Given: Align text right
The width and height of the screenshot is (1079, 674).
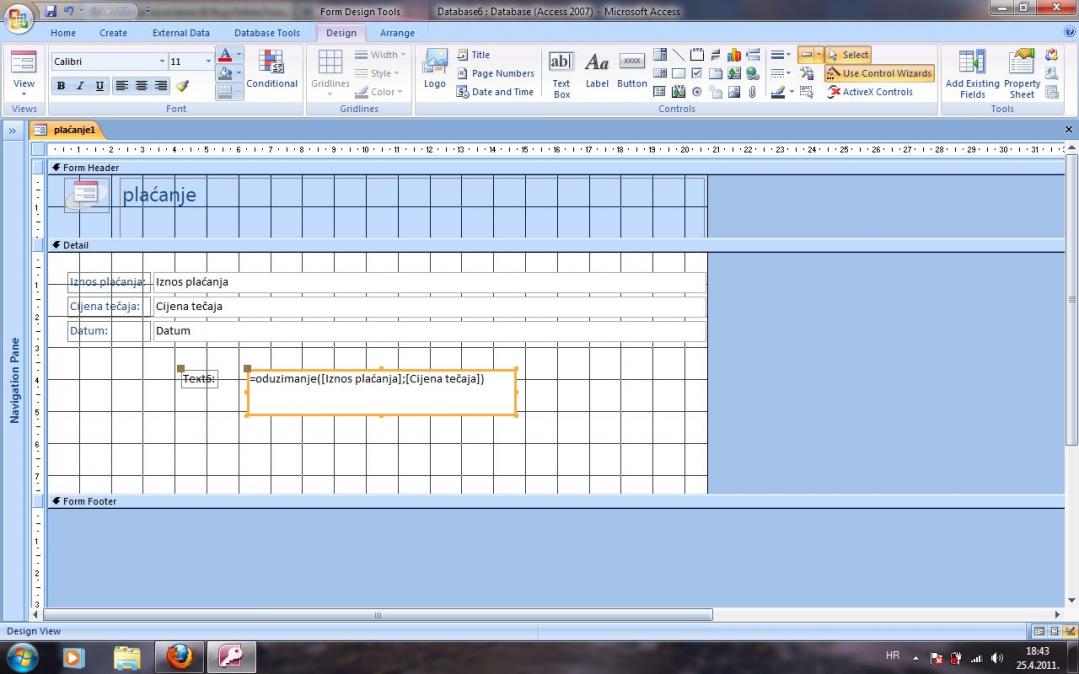Looking at the screenshot, I should click(x=160, y=86).
